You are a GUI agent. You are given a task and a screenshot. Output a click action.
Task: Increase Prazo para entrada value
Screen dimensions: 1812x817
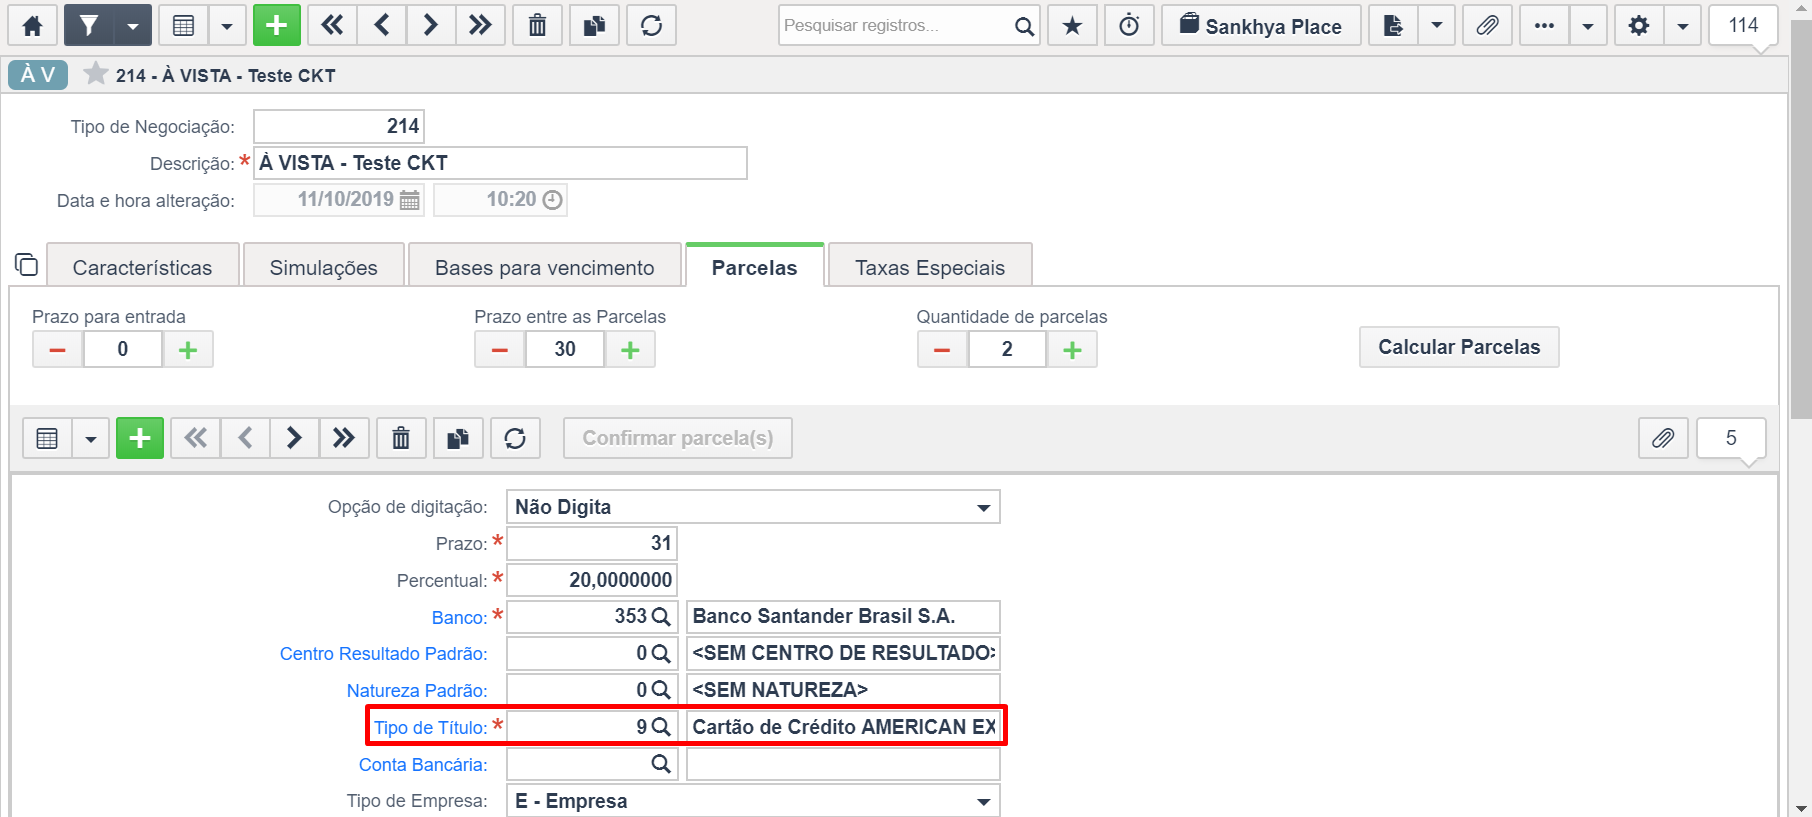(188, 349)
